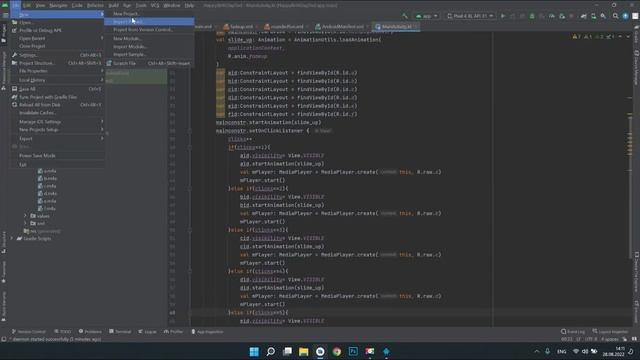Select the a.m4a audio file
This screenshot has height=360, width=640.
[x=47, y=171]
